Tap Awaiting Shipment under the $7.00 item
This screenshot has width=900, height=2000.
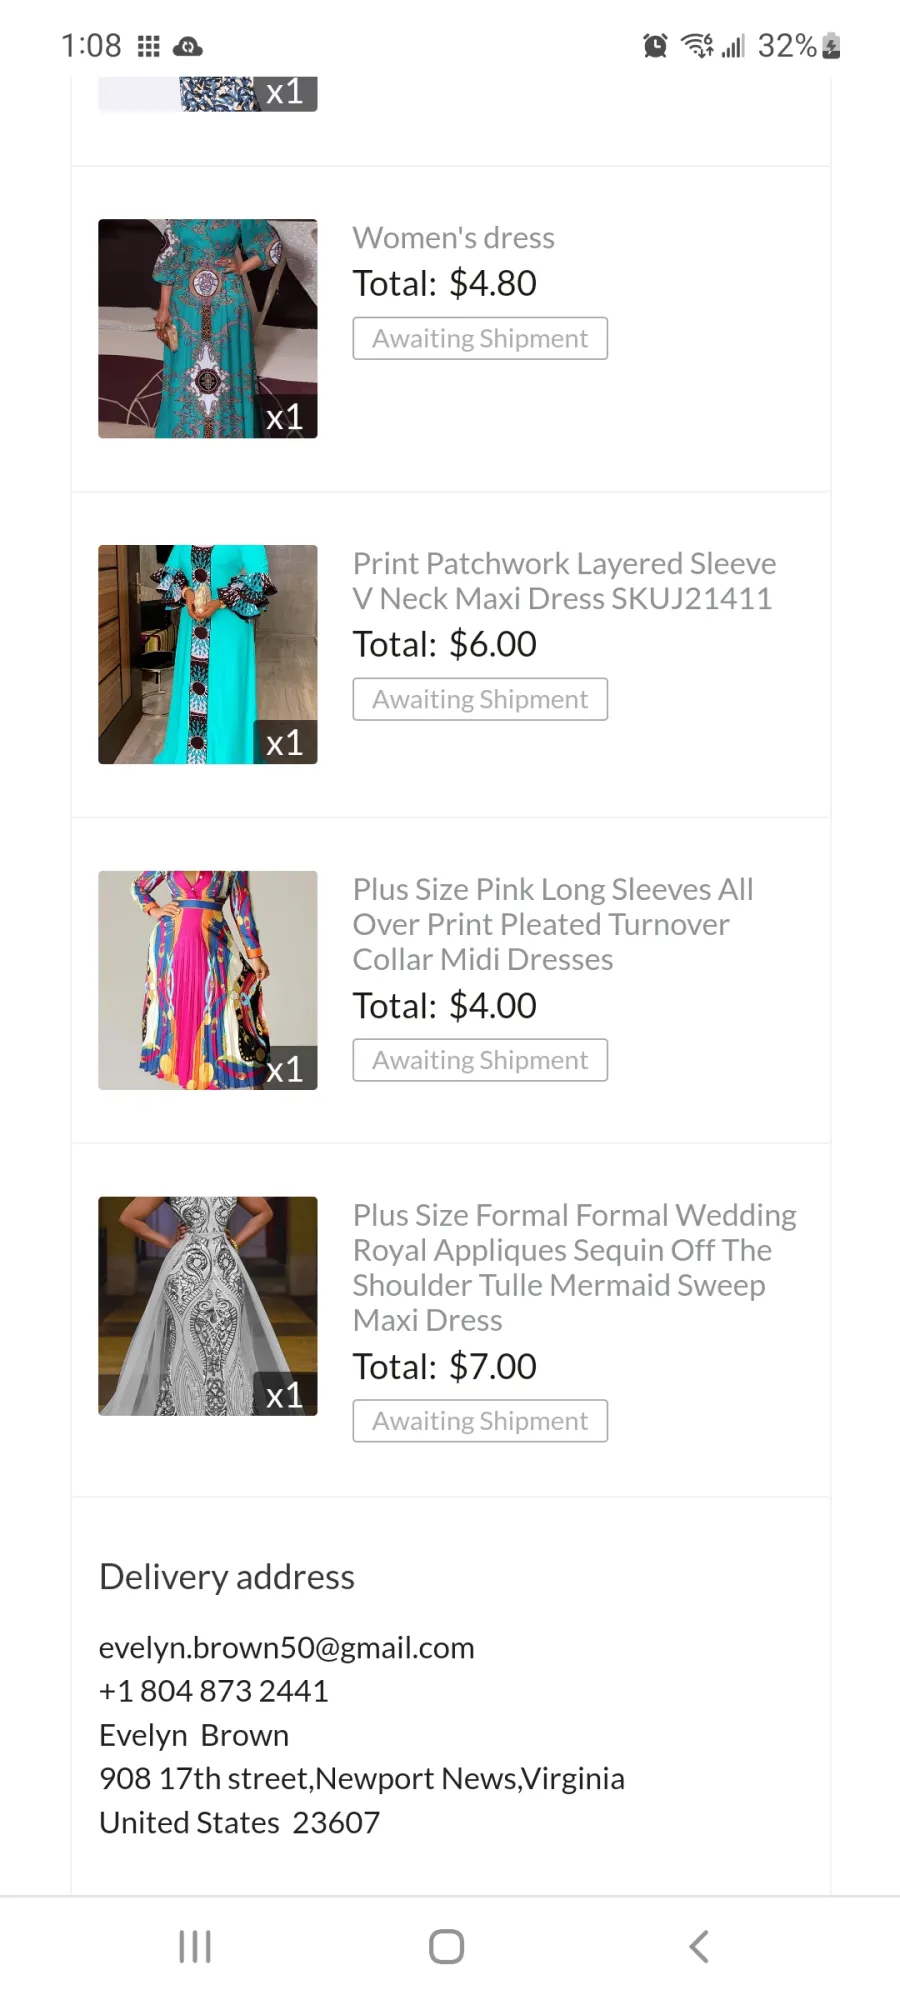click(x=480, y=1421)
